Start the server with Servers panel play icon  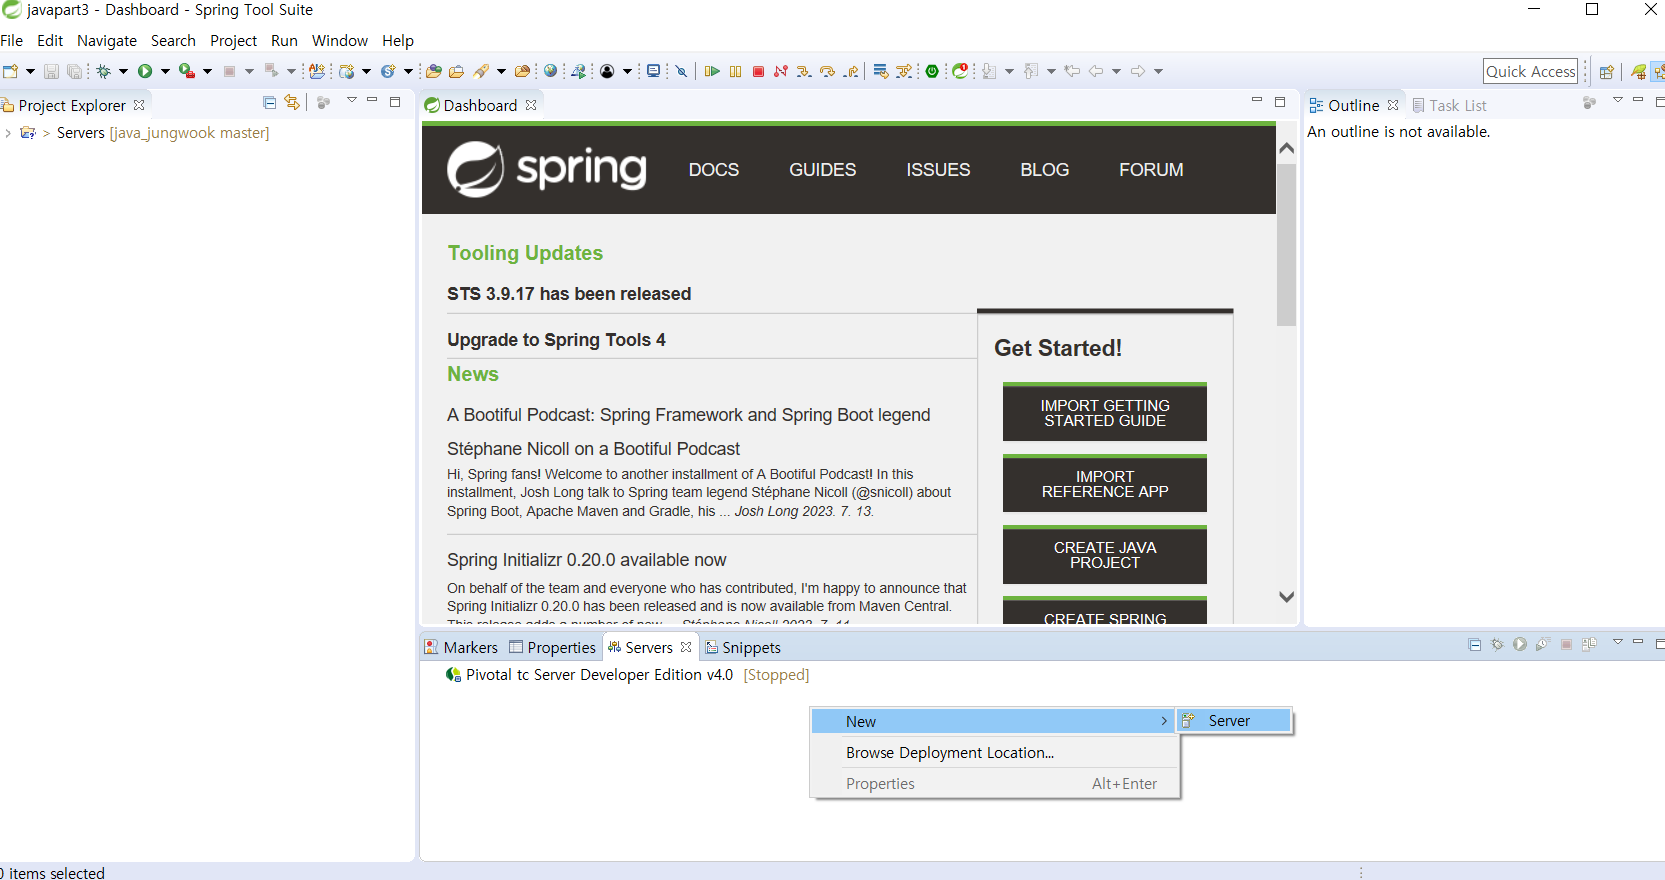1520,644
